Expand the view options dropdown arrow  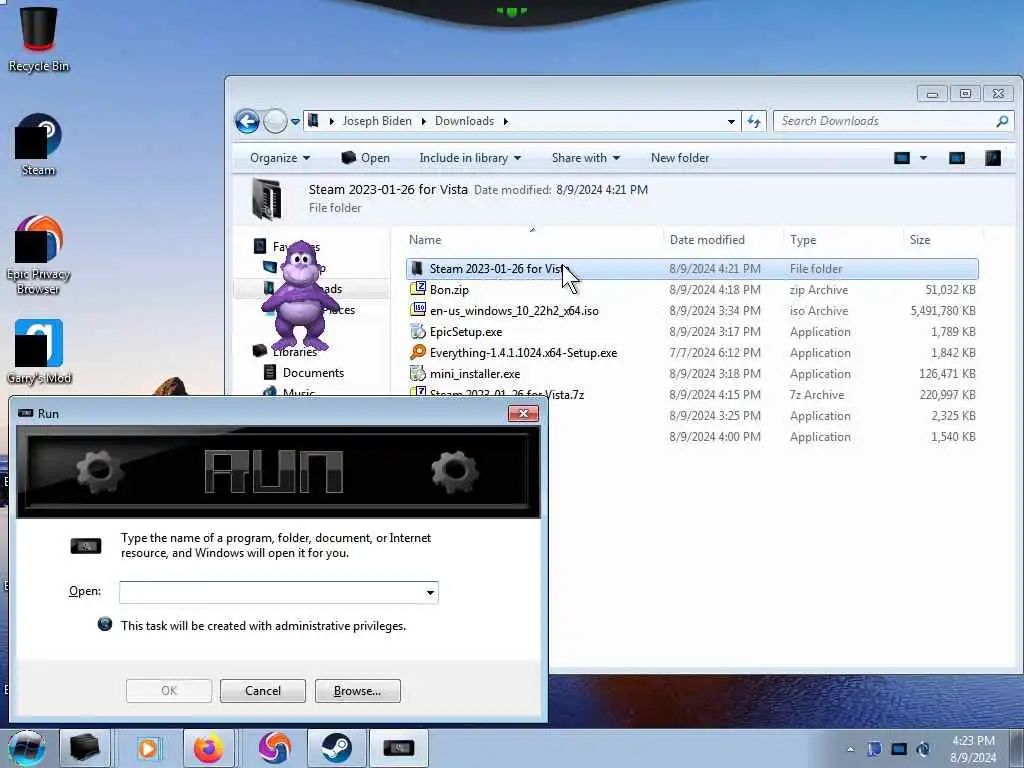(x=923, y=158)
